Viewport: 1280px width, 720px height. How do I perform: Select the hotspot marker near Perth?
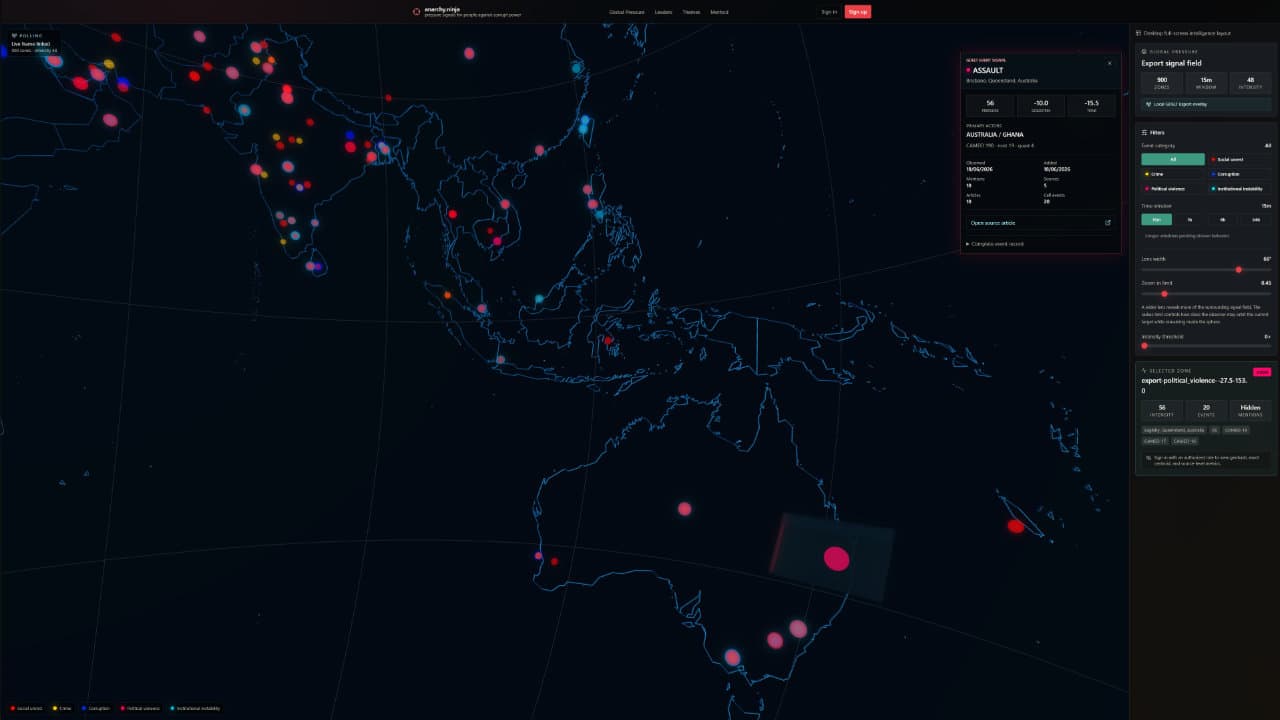click(x=538, y=556)
